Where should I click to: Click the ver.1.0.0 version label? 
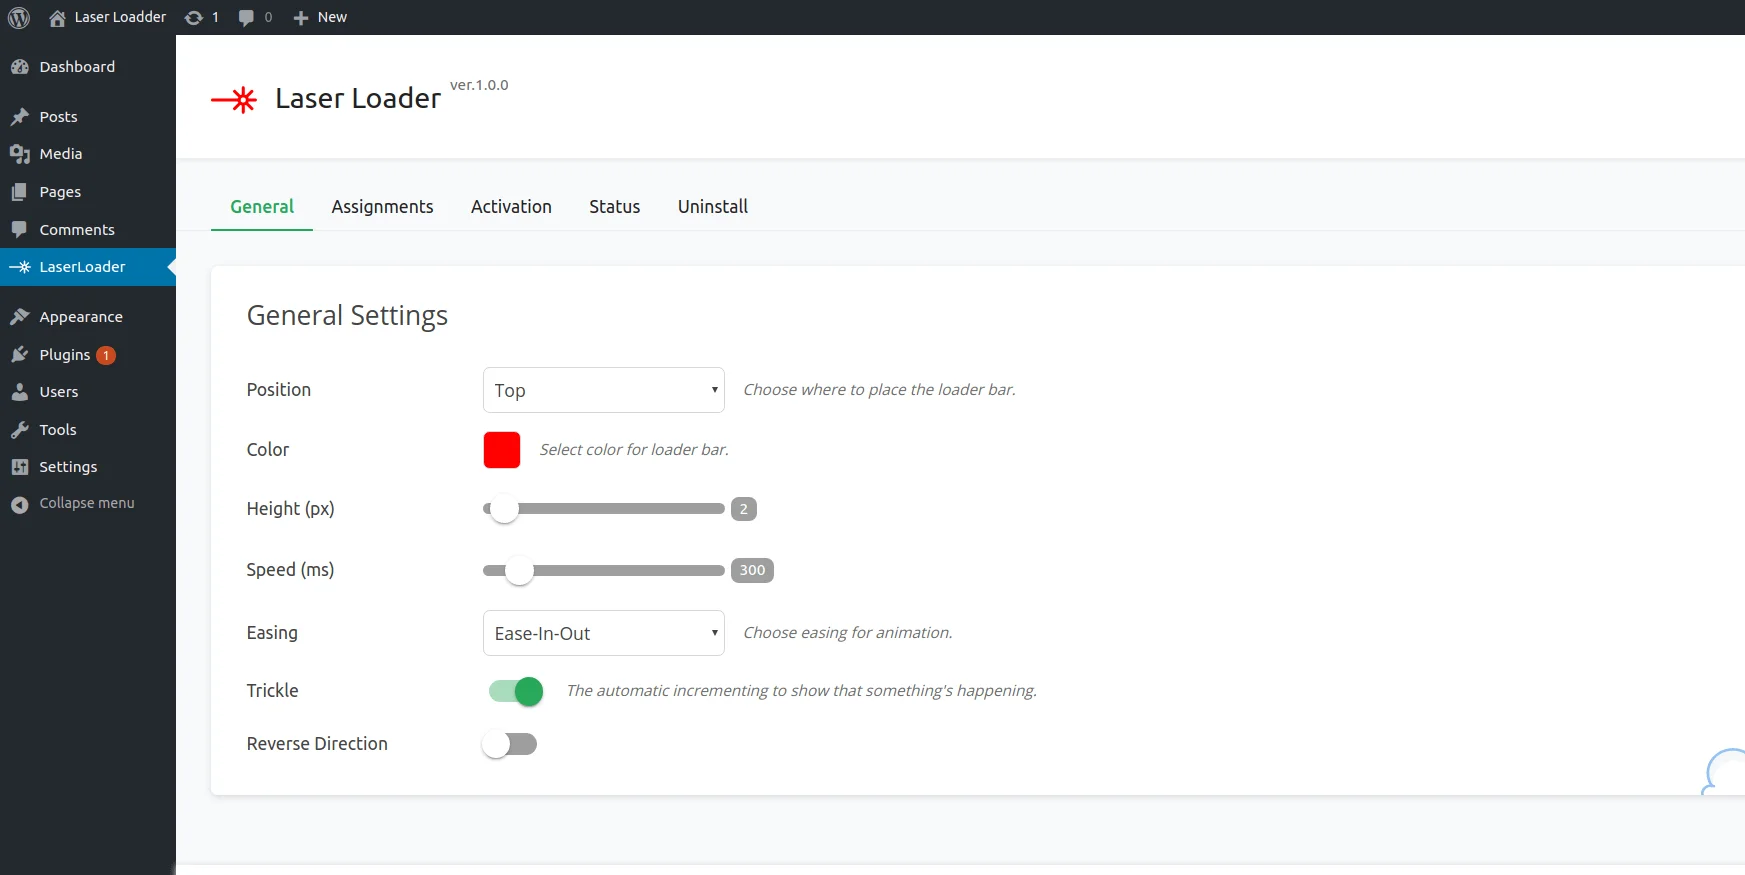[479, 85]
